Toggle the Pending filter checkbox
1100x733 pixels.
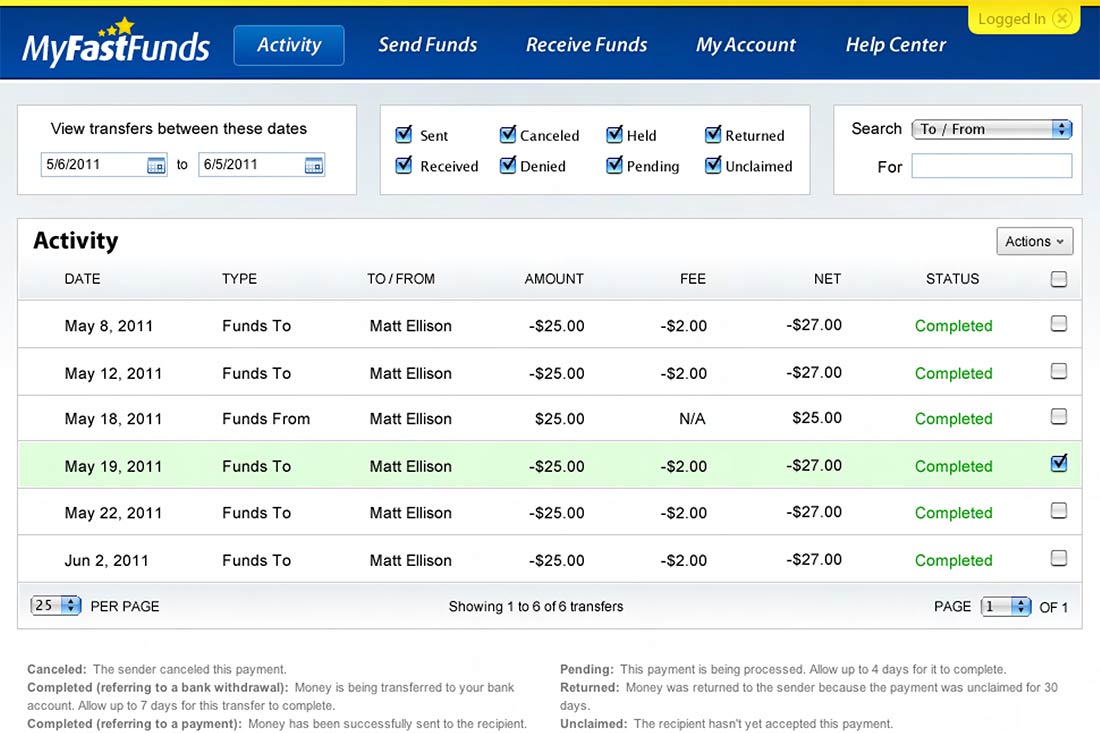tap(614, 166)
